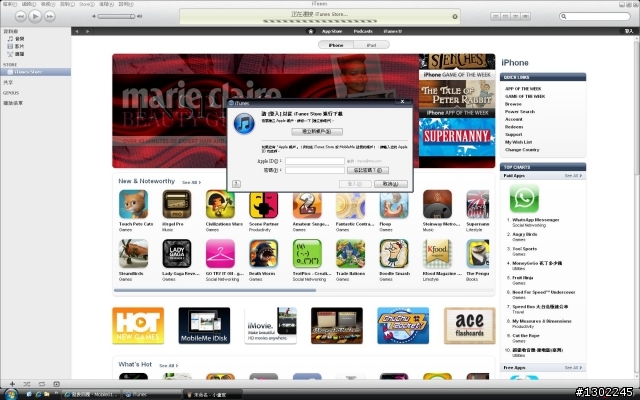The height and width of the screenshot is (400, 640).
Task: Stop the iTunes Store loading status
Action: pyautogui.click(x=455, y=16)
